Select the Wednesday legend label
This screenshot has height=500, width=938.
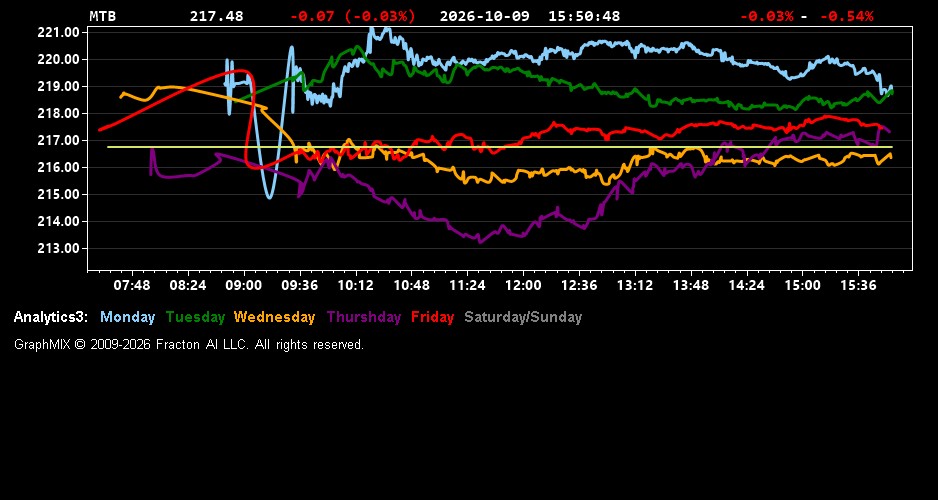pos(274,317)
